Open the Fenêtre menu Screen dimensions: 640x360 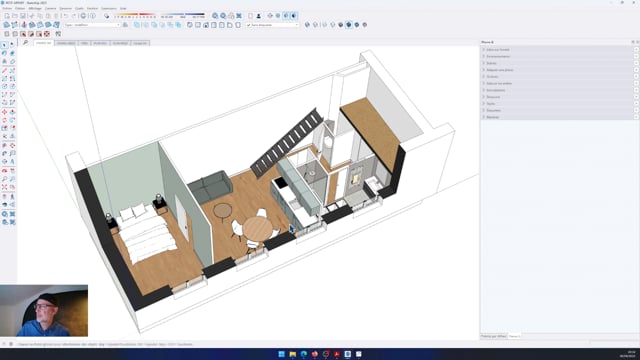click(x=93, y=8)
